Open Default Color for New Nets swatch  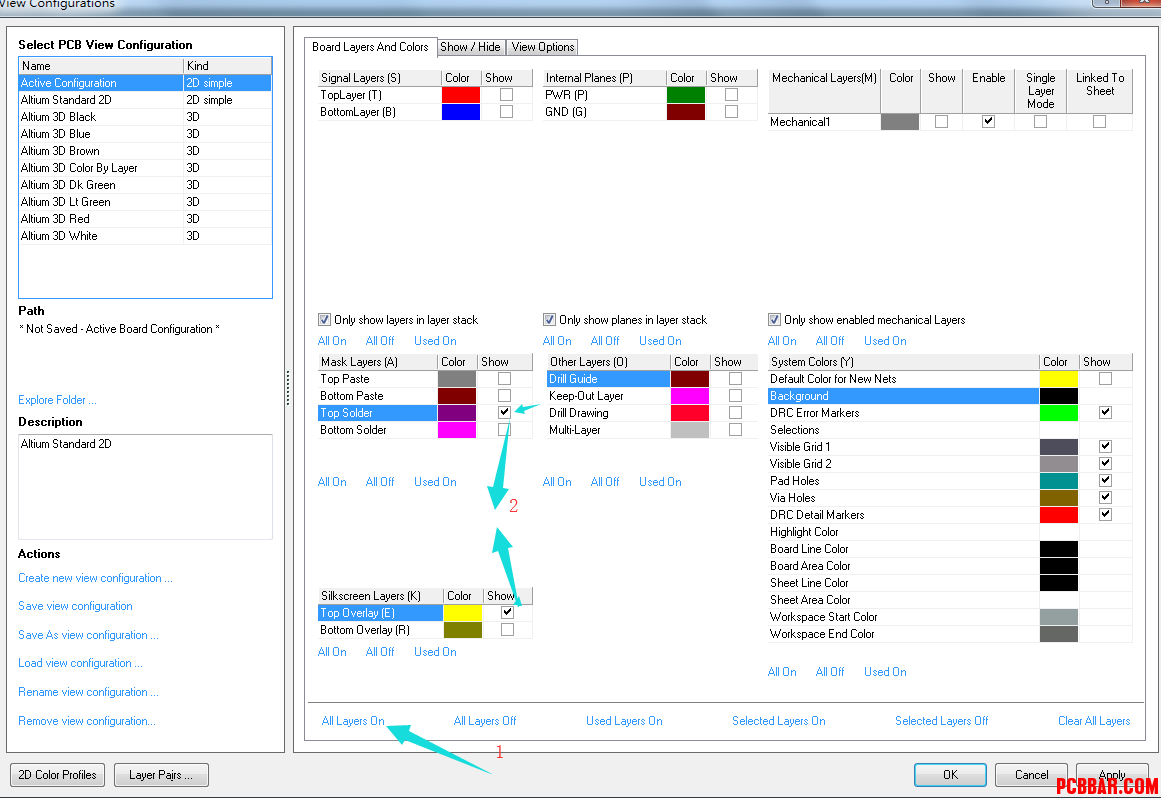point(1059,379)
